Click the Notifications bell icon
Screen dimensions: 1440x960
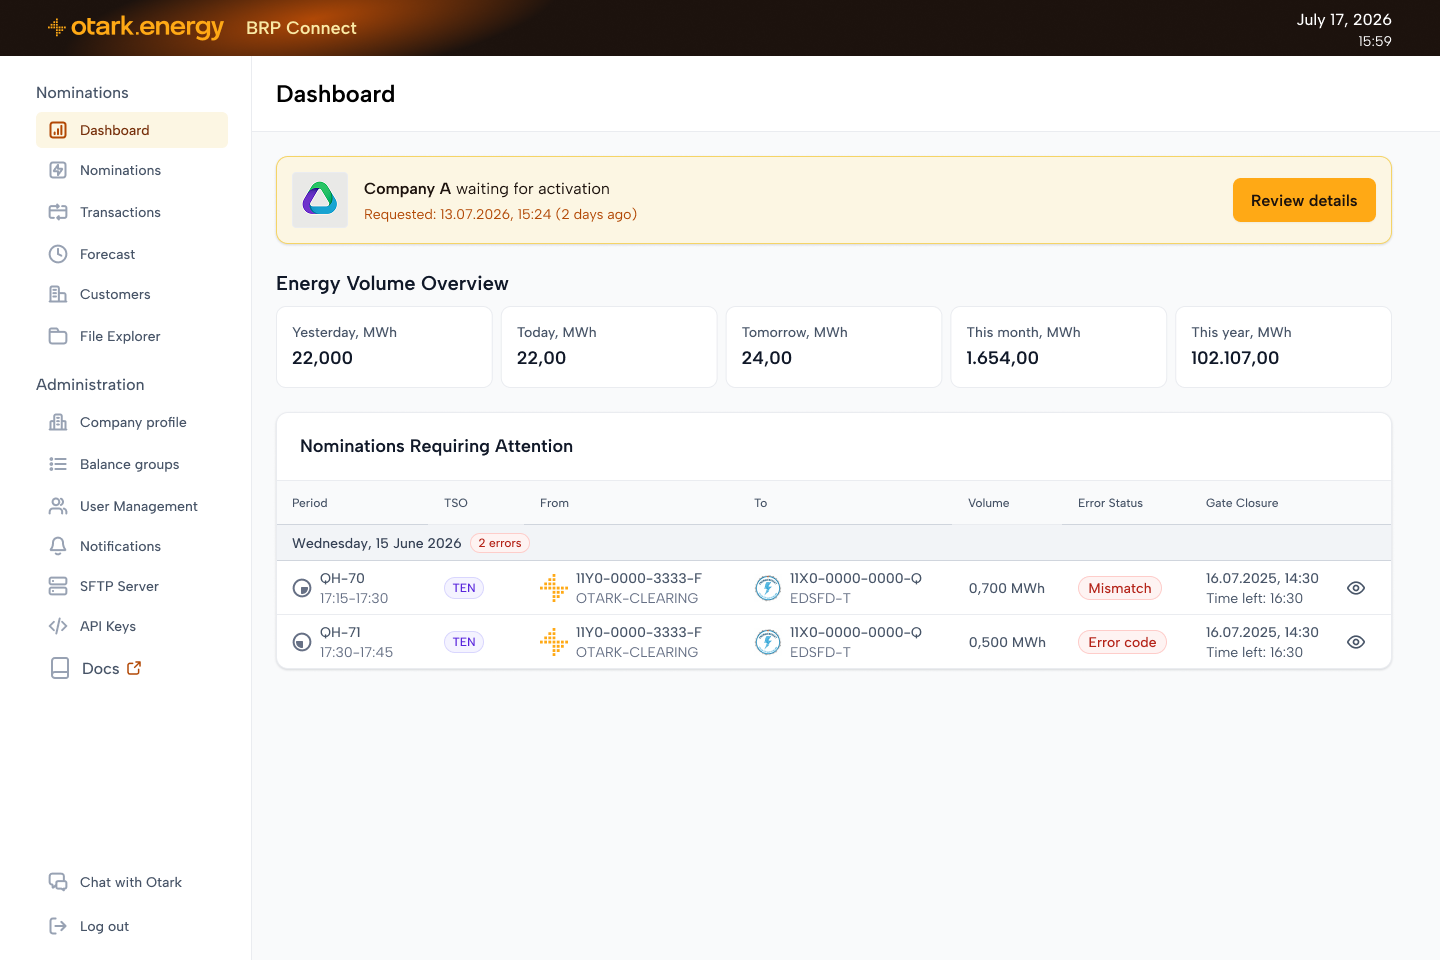58,546
